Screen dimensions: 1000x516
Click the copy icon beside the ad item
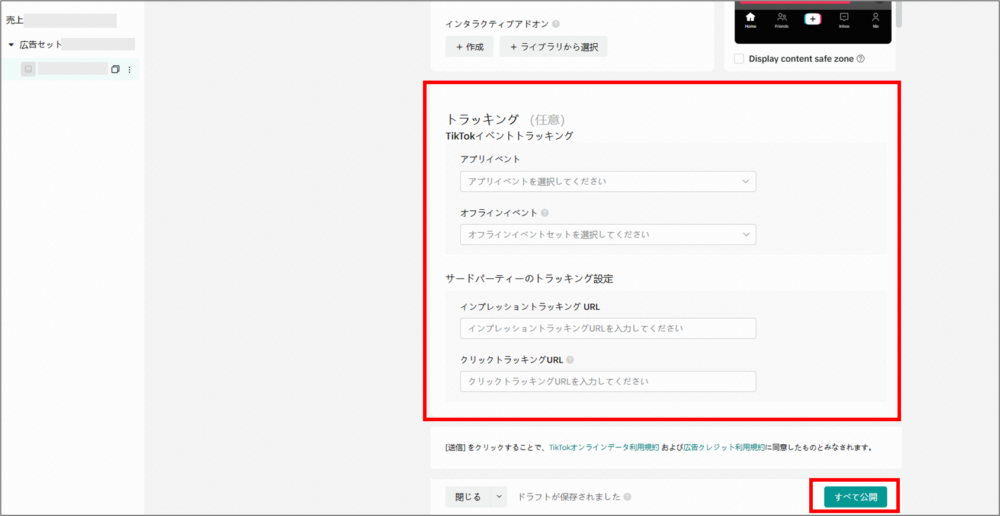[115, 69]
